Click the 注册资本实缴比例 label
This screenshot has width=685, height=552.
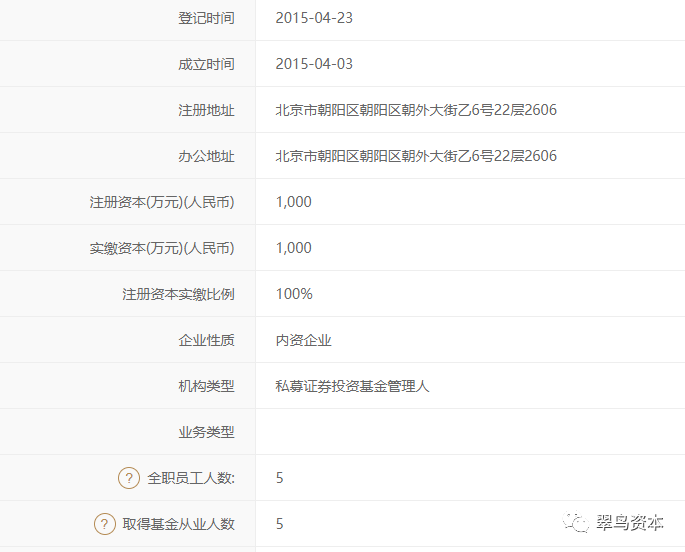pos(178,294)
